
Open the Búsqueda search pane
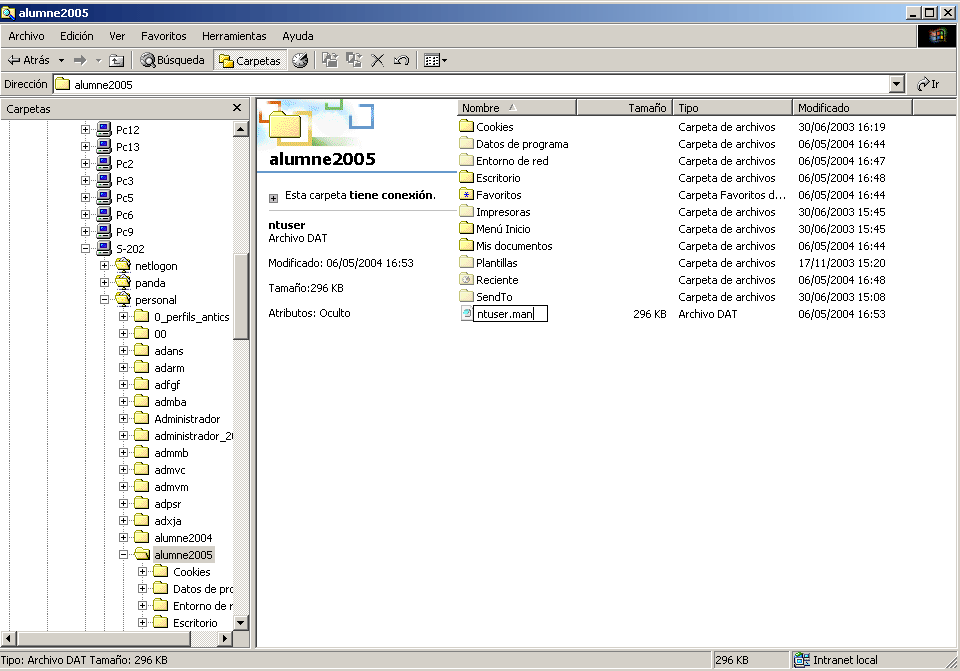coord(173,60)
